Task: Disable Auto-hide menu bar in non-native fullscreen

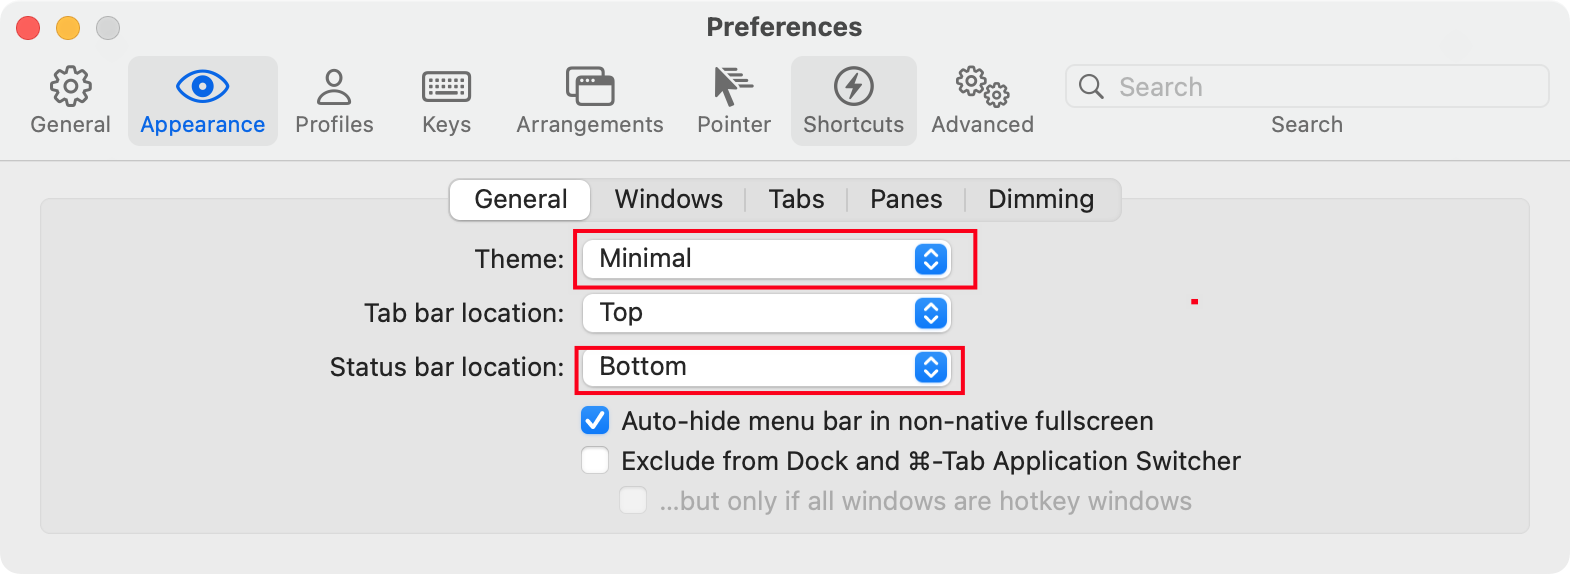Action: point(595,420)
